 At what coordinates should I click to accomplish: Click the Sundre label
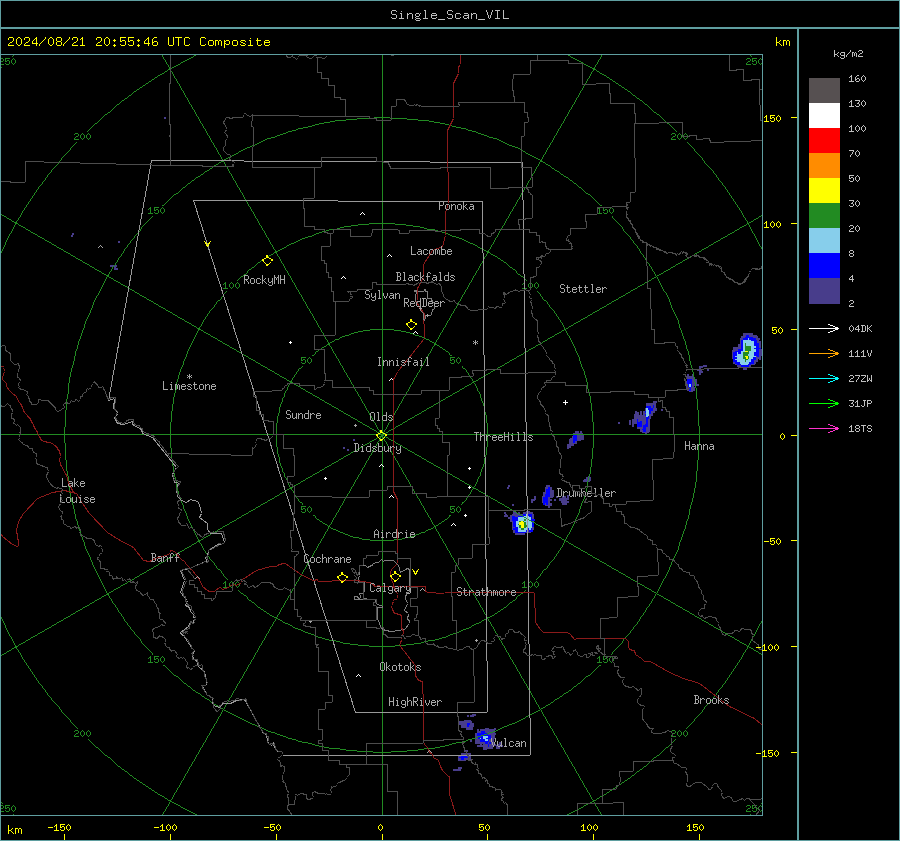coord(303,414)
